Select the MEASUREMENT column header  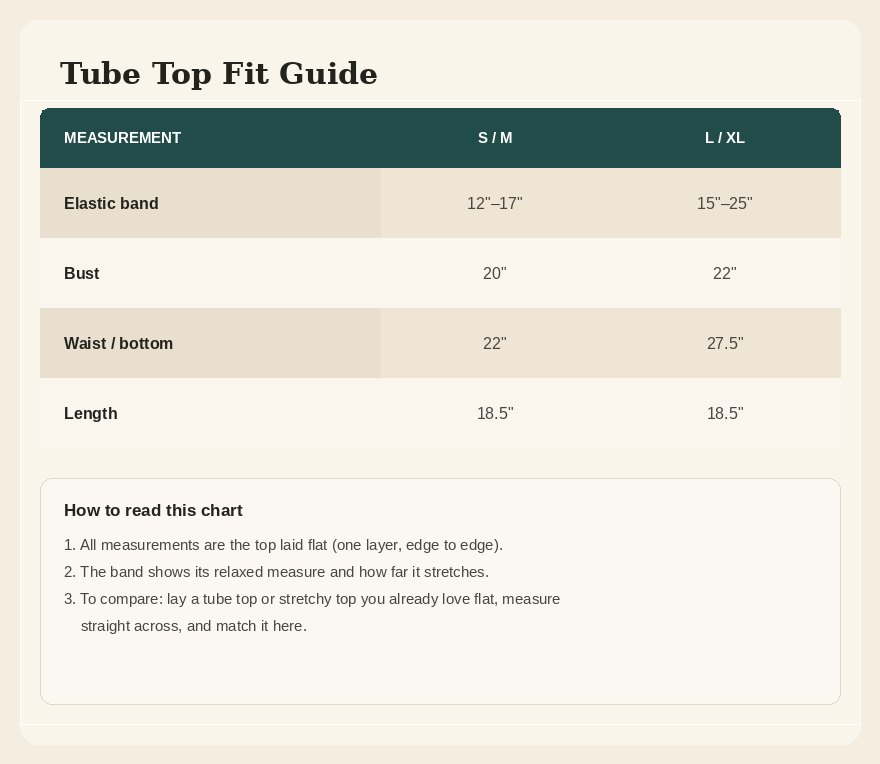coord(122,138)
